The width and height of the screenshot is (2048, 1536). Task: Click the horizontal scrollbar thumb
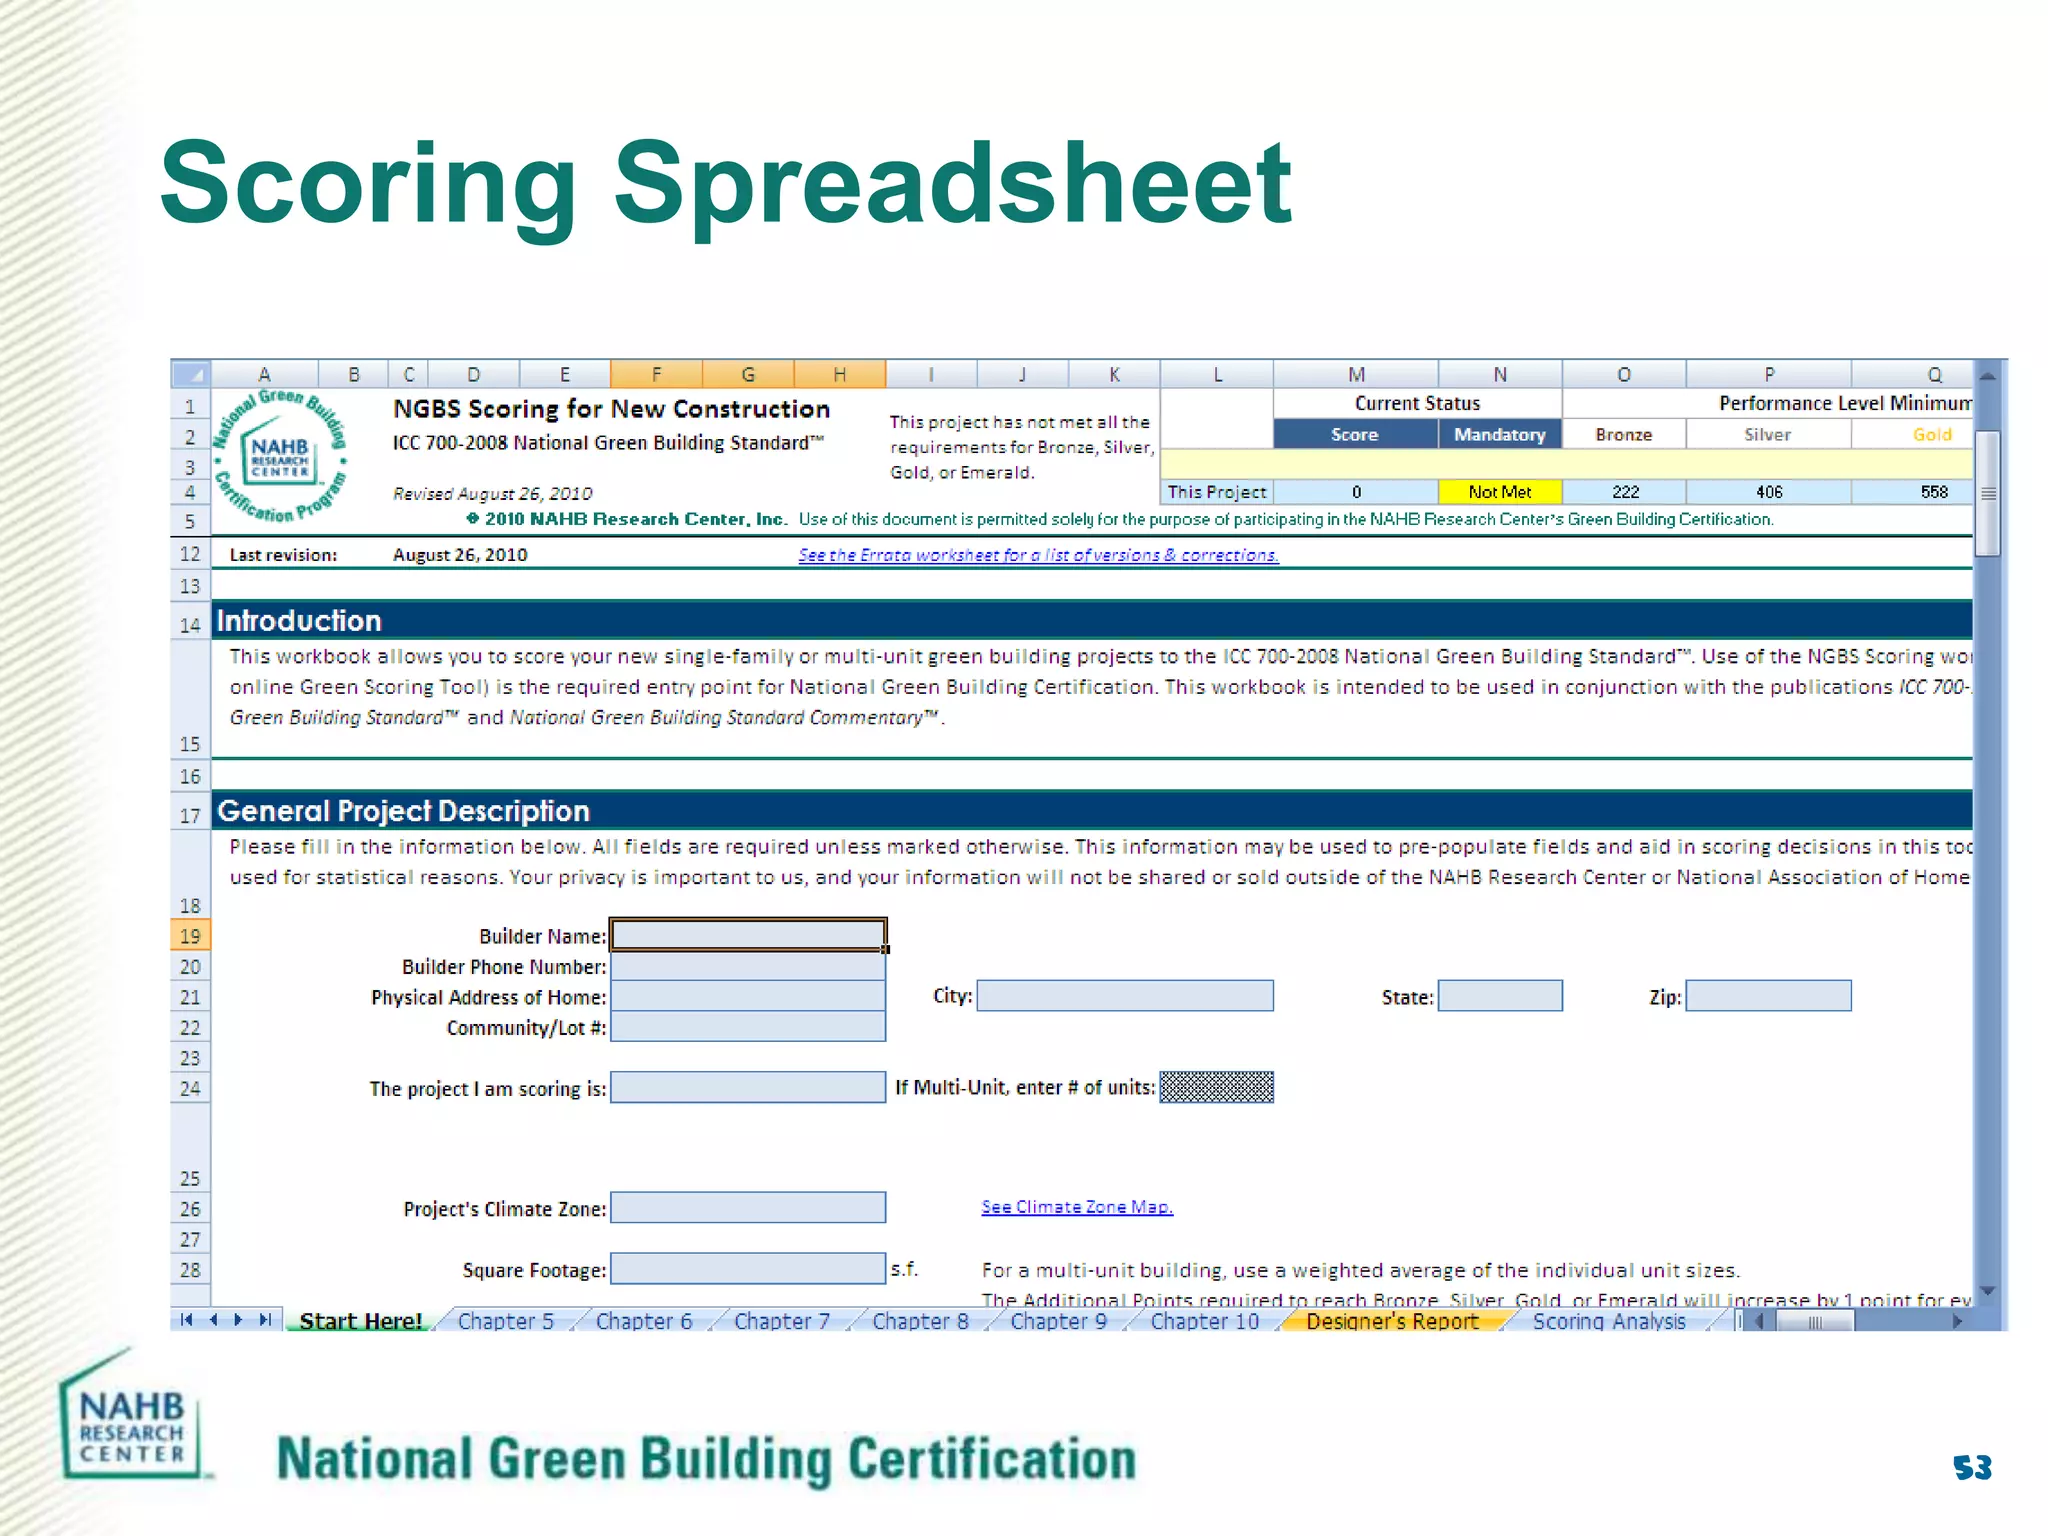(x=1815, y=1321)
